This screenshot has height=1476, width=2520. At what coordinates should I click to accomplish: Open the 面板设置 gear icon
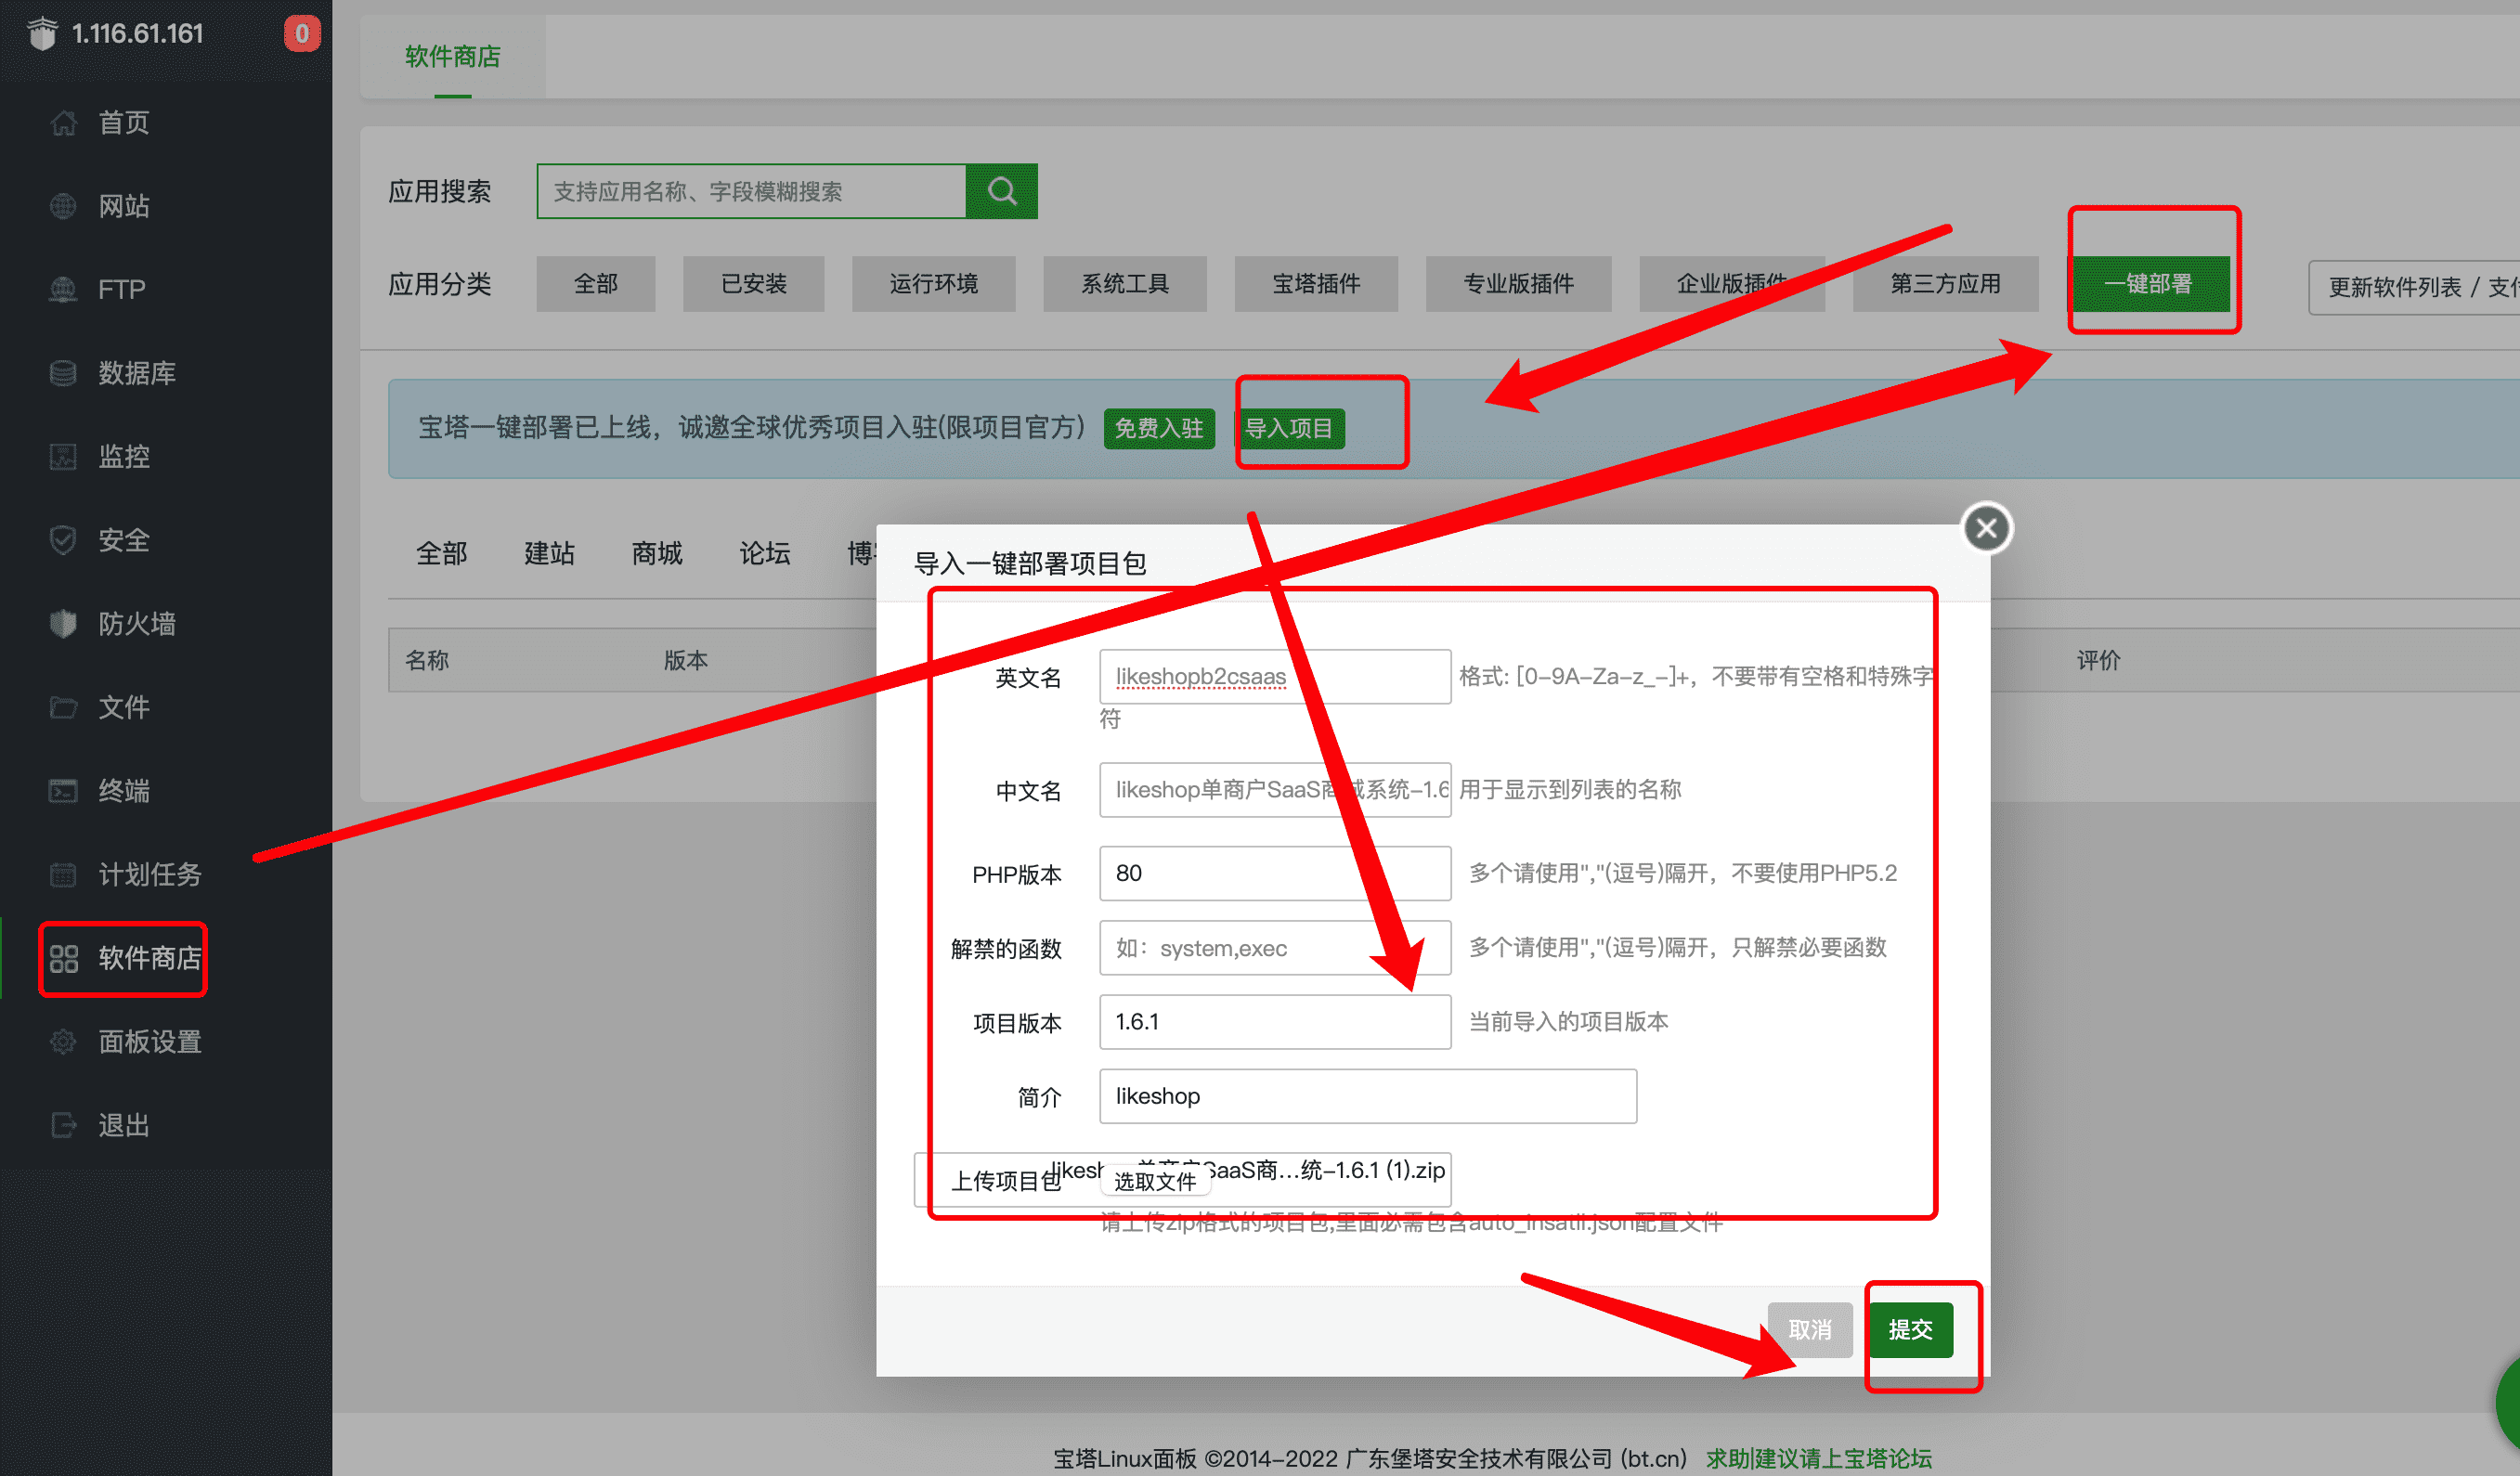[63, 1041]
